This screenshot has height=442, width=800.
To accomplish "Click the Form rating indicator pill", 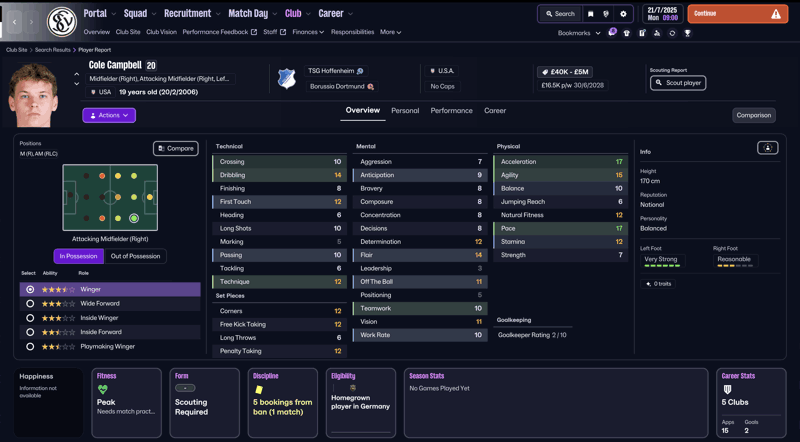I will coord(185,388).
